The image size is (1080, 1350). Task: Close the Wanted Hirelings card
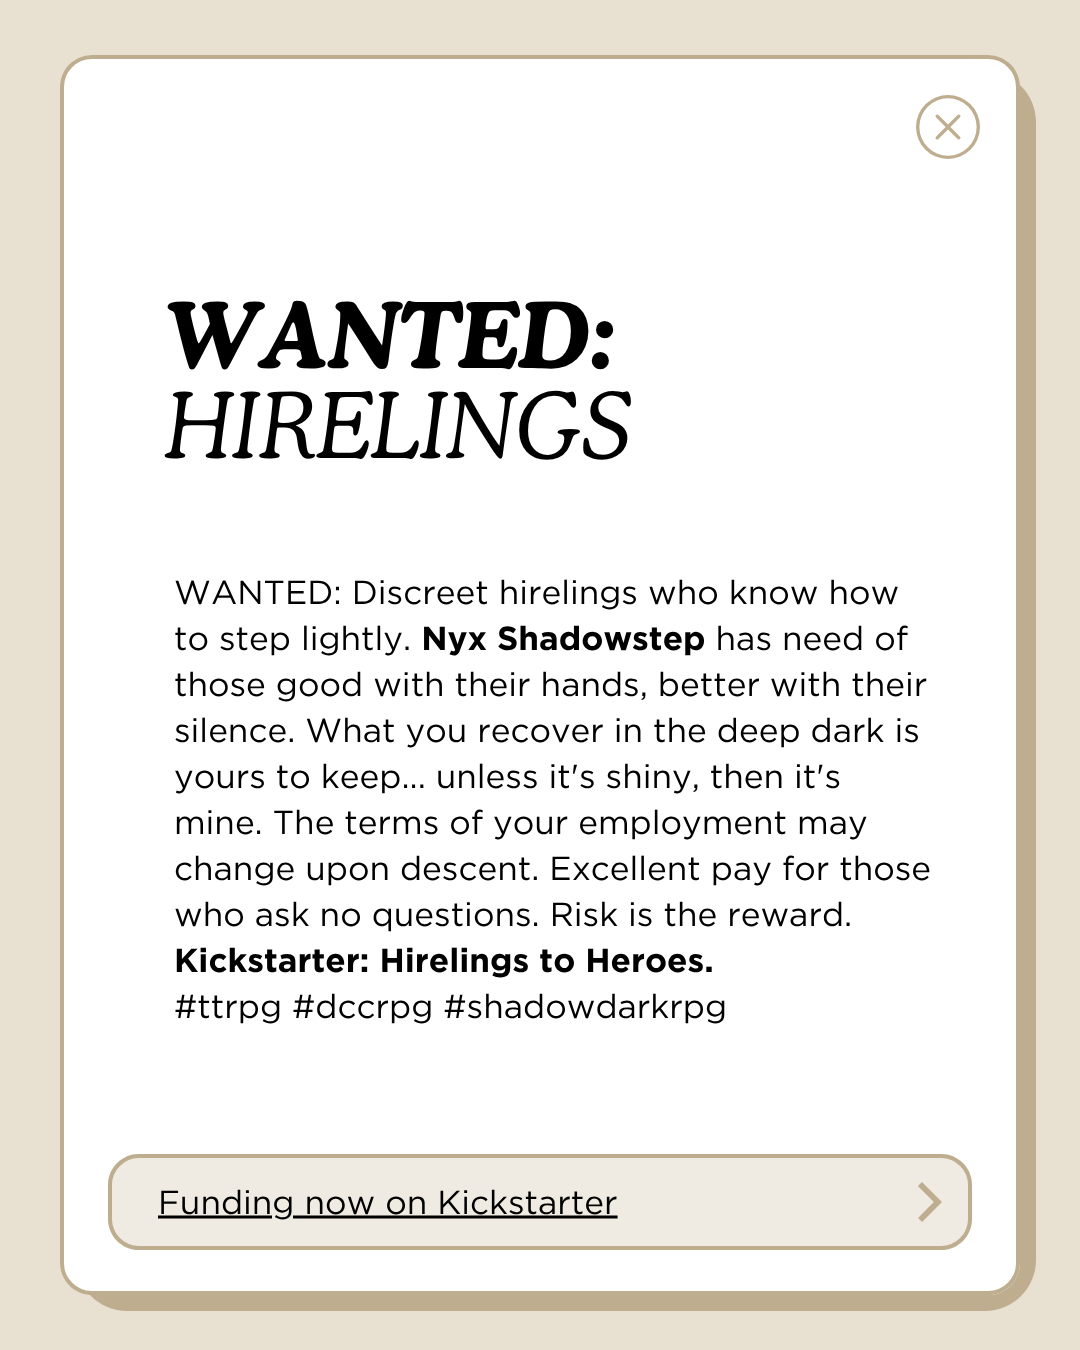pyautogui.click(x=947, y=127)
